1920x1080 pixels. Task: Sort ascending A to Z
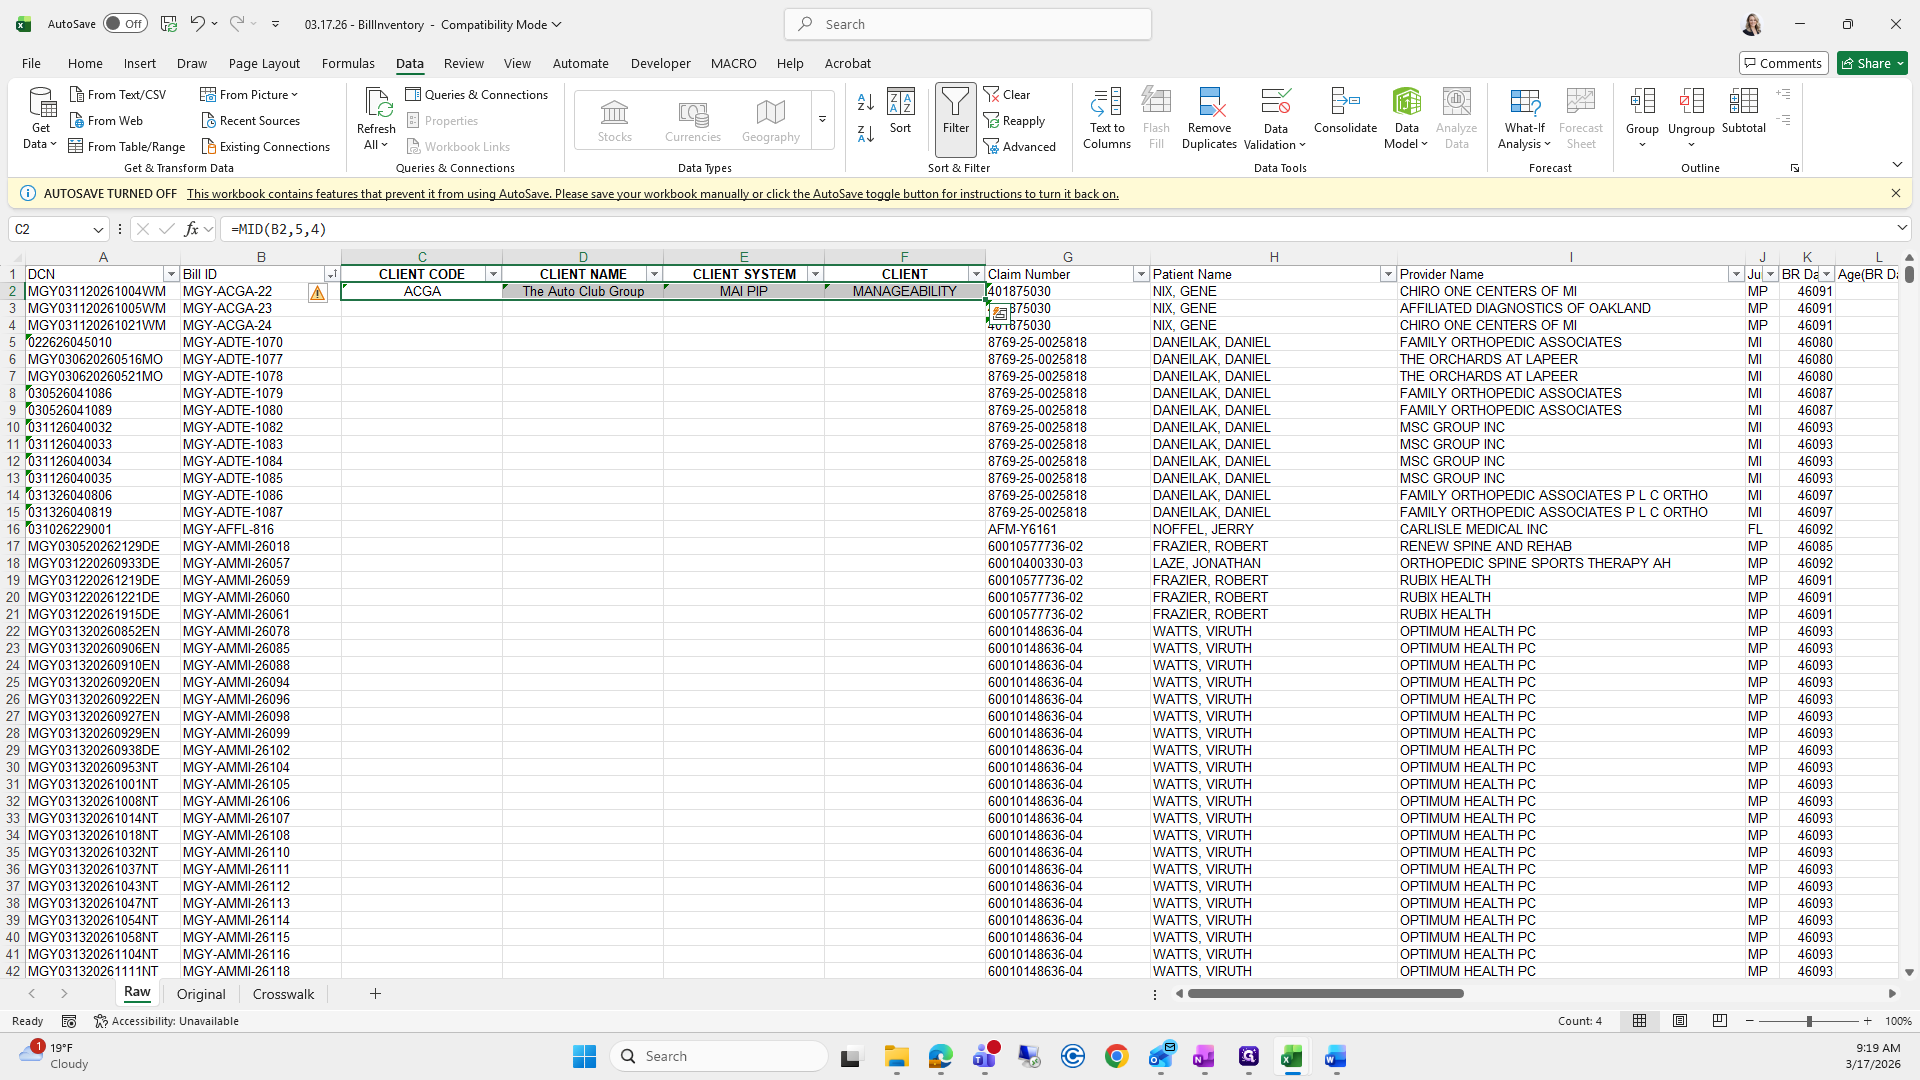click(866, 102)
